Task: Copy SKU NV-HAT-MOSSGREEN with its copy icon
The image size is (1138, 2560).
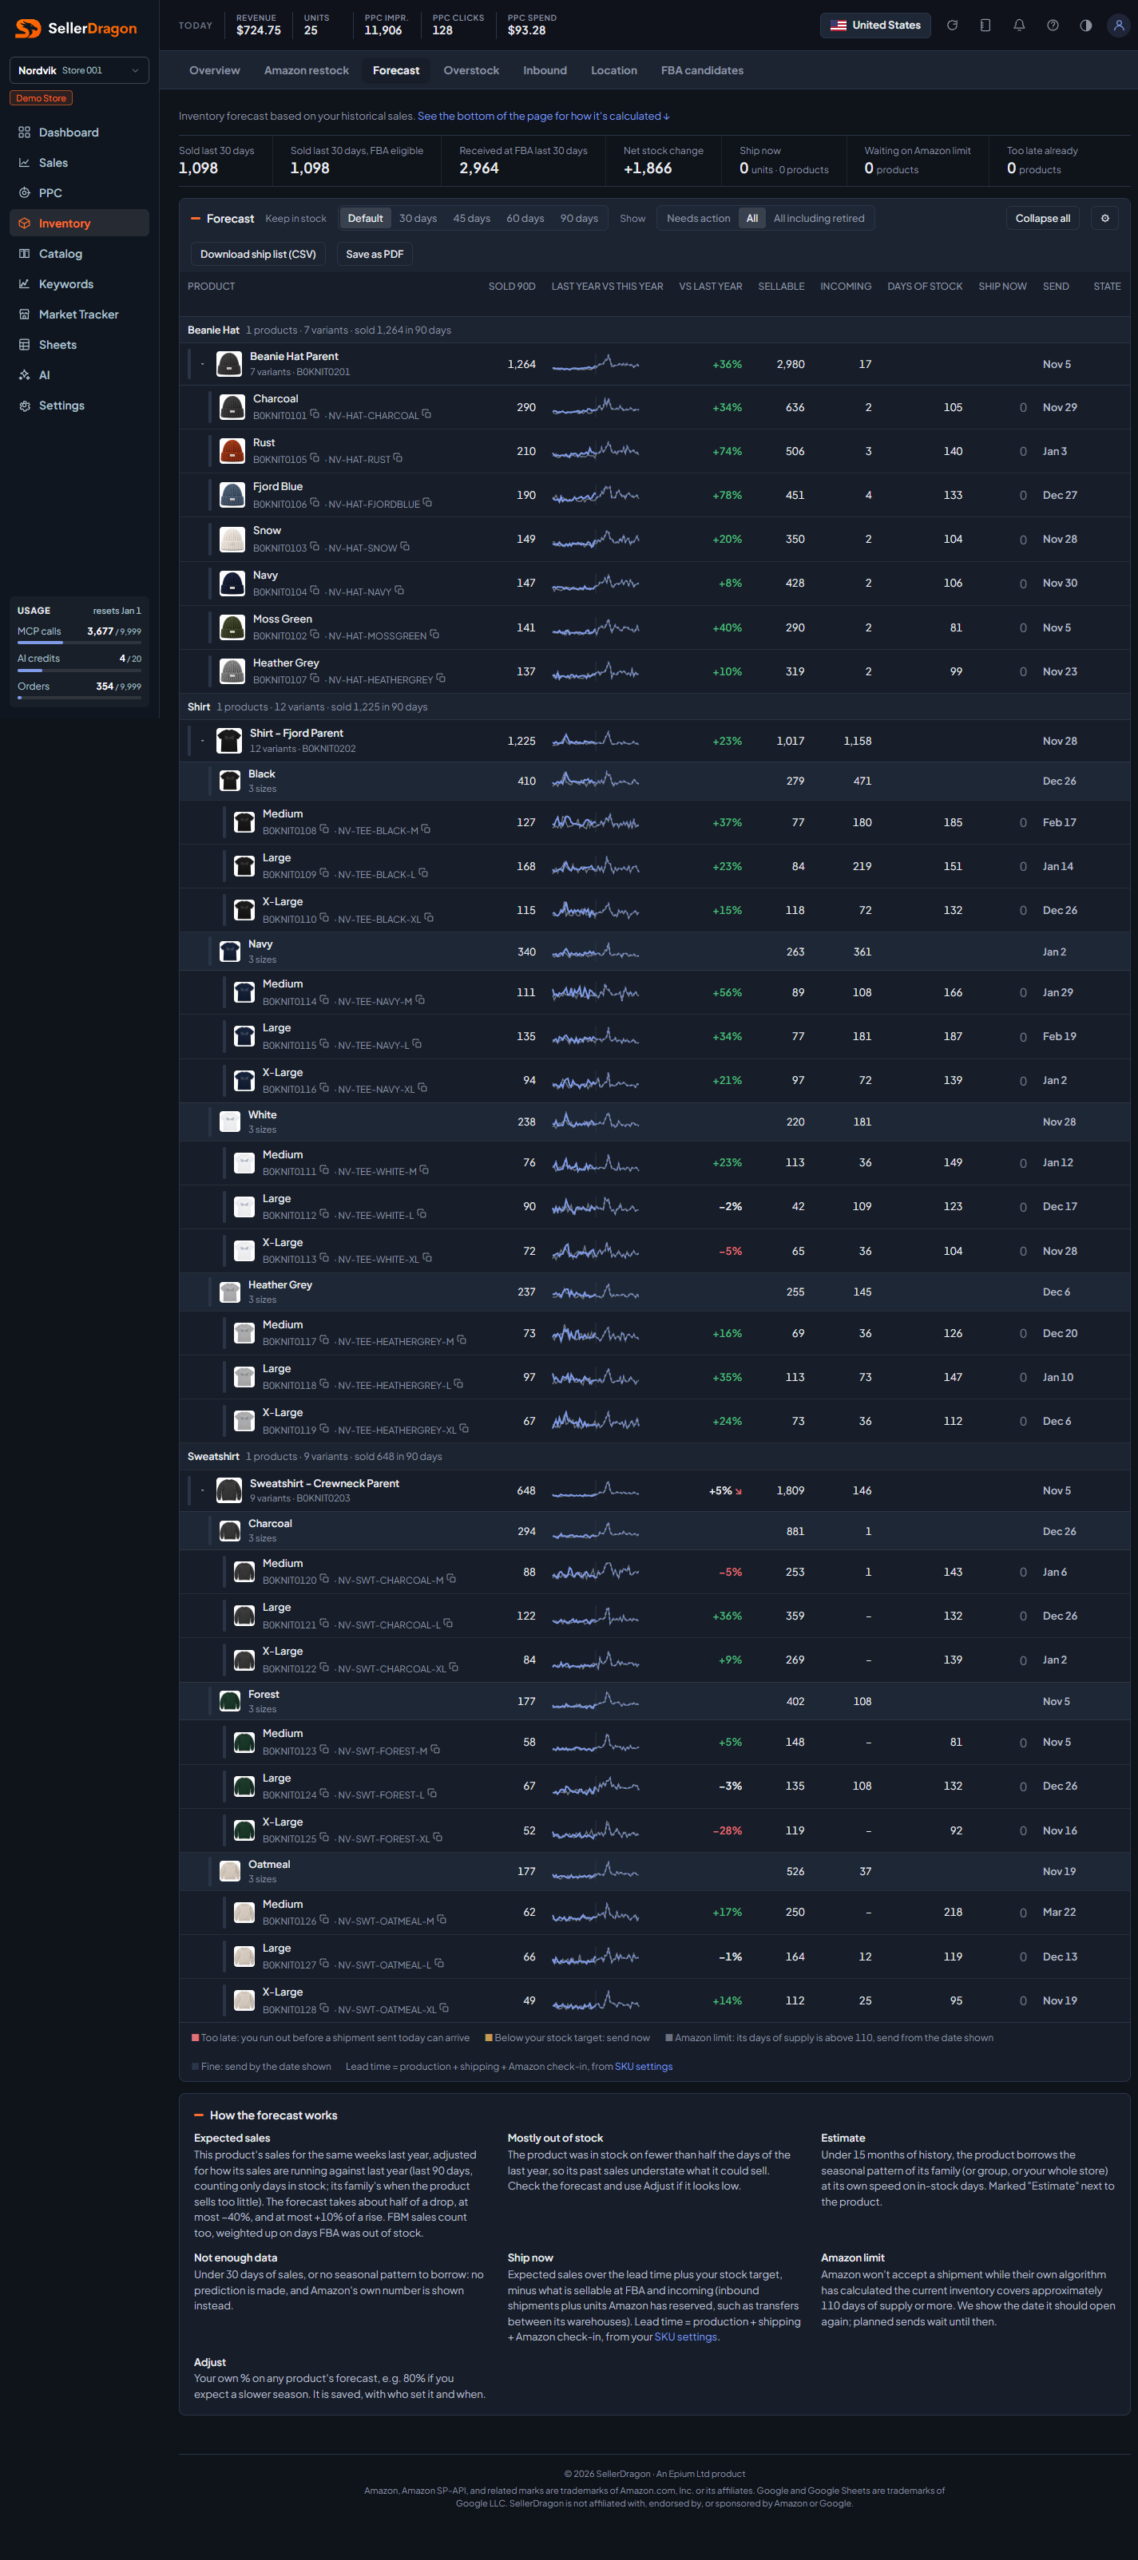Action: click(x=434, y=635)
